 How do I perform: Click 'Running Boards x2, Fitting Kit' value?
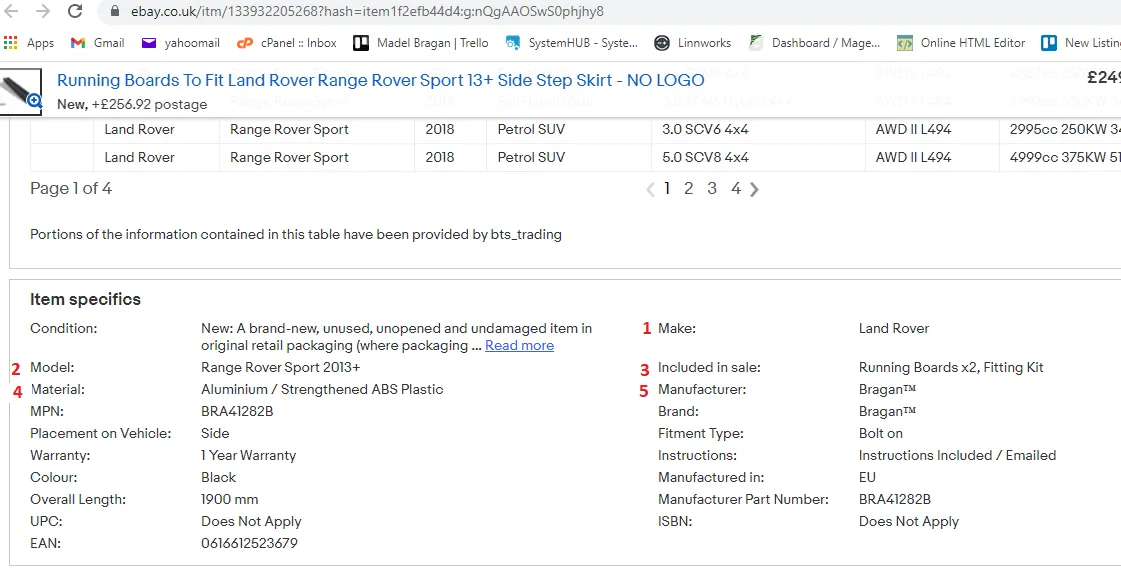coord(951,368)
